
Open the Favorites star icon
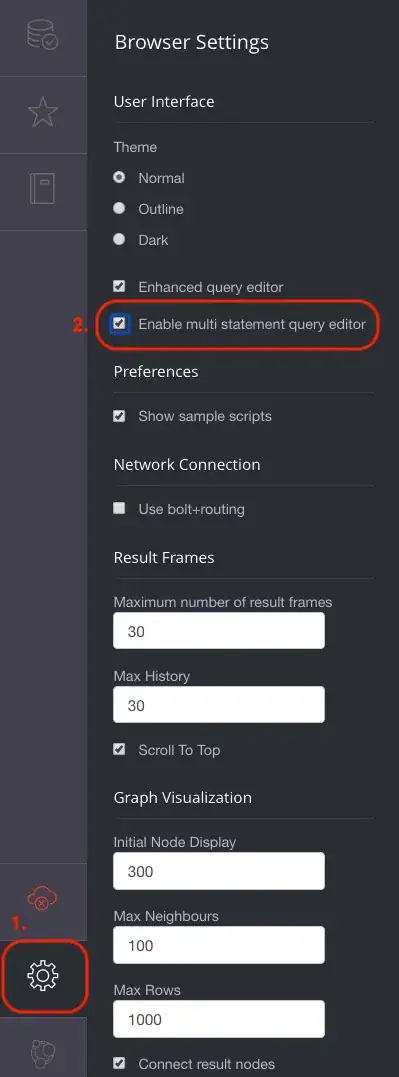coord(43,113)
